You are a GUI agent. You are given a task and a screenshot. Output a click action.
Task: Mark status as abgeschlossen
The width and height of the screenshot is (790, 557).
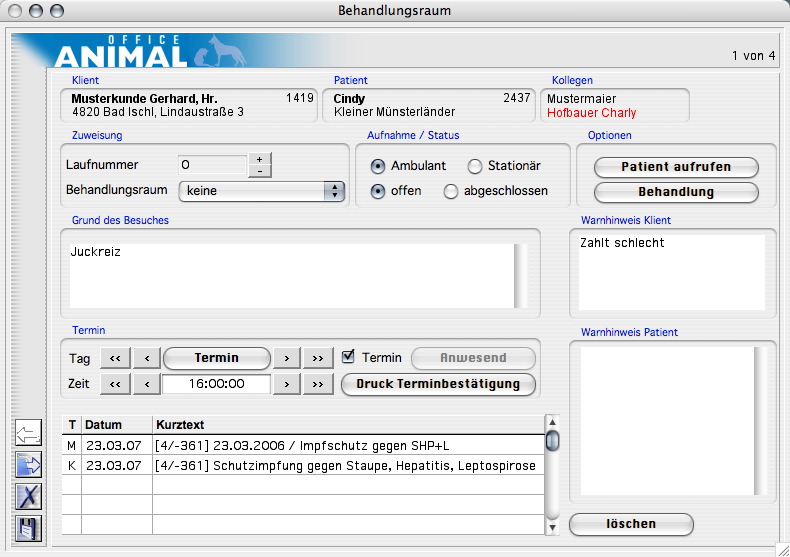pos(451,191)
